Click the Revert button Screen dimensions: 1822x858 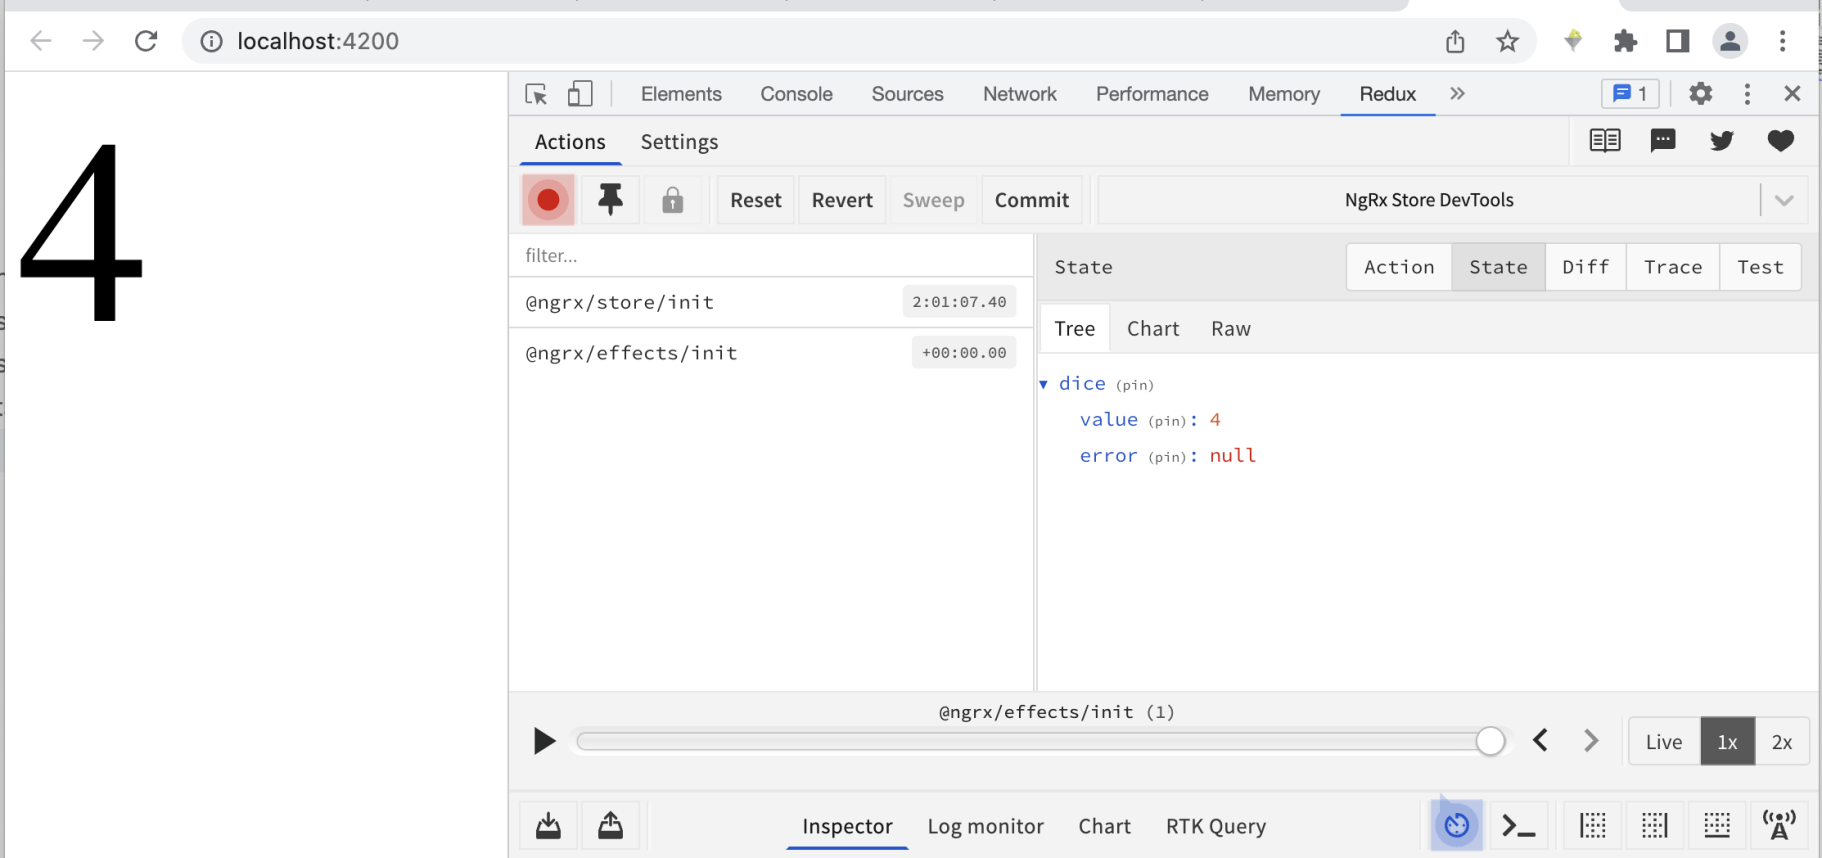tap(842, 200)
